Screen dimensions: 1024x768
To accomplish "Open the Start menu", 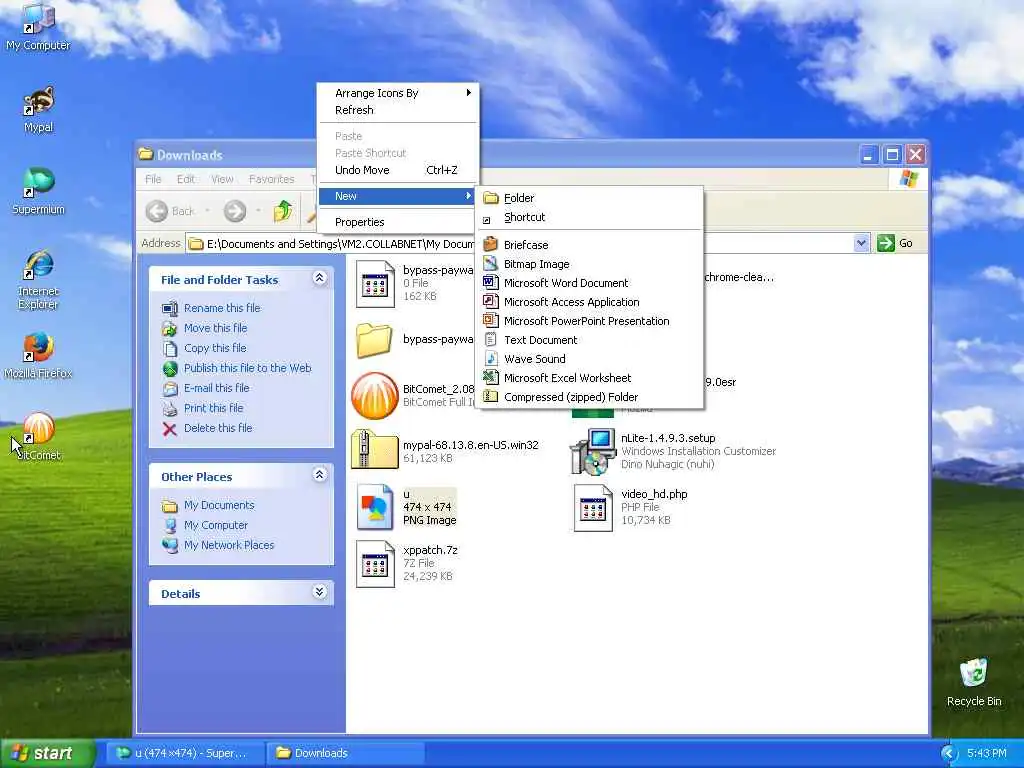I will 48,753.
